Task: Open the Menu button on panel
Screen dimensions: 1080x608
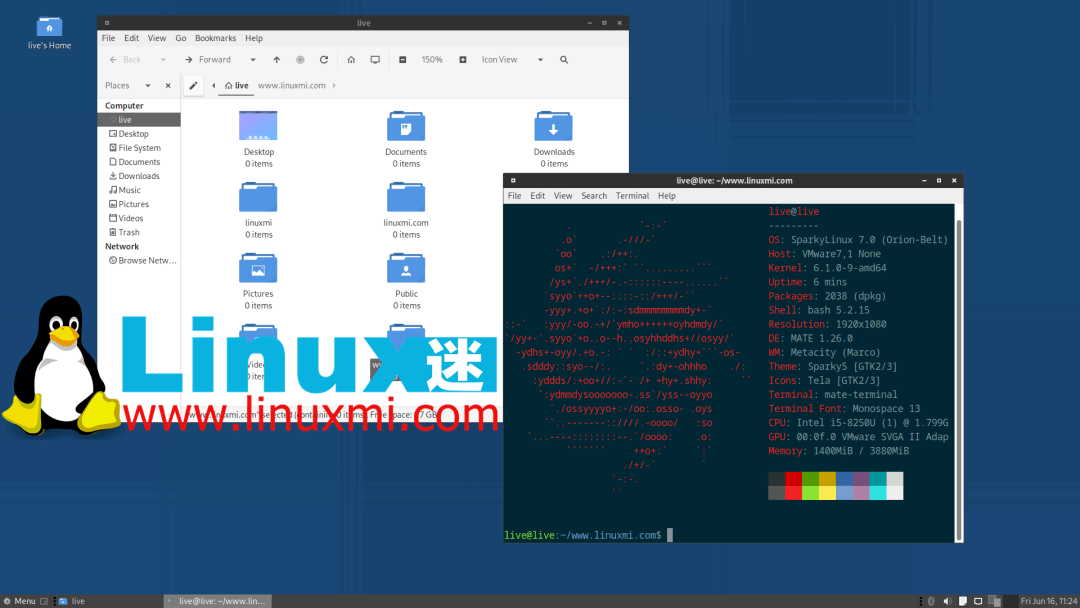Action: pyautogui.click(x=19, y=601)
